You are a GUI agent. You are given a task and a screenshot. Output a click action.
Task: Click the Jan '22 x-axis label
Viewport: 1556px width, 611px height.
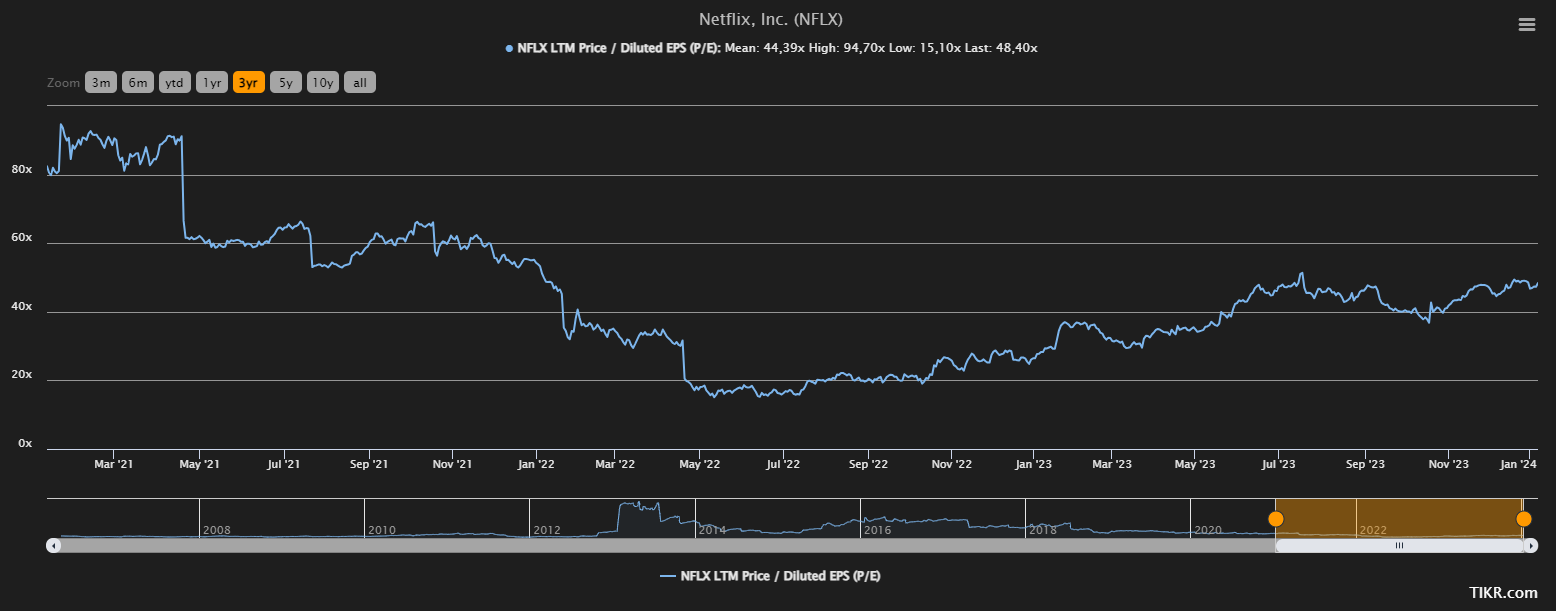(536, 464)
